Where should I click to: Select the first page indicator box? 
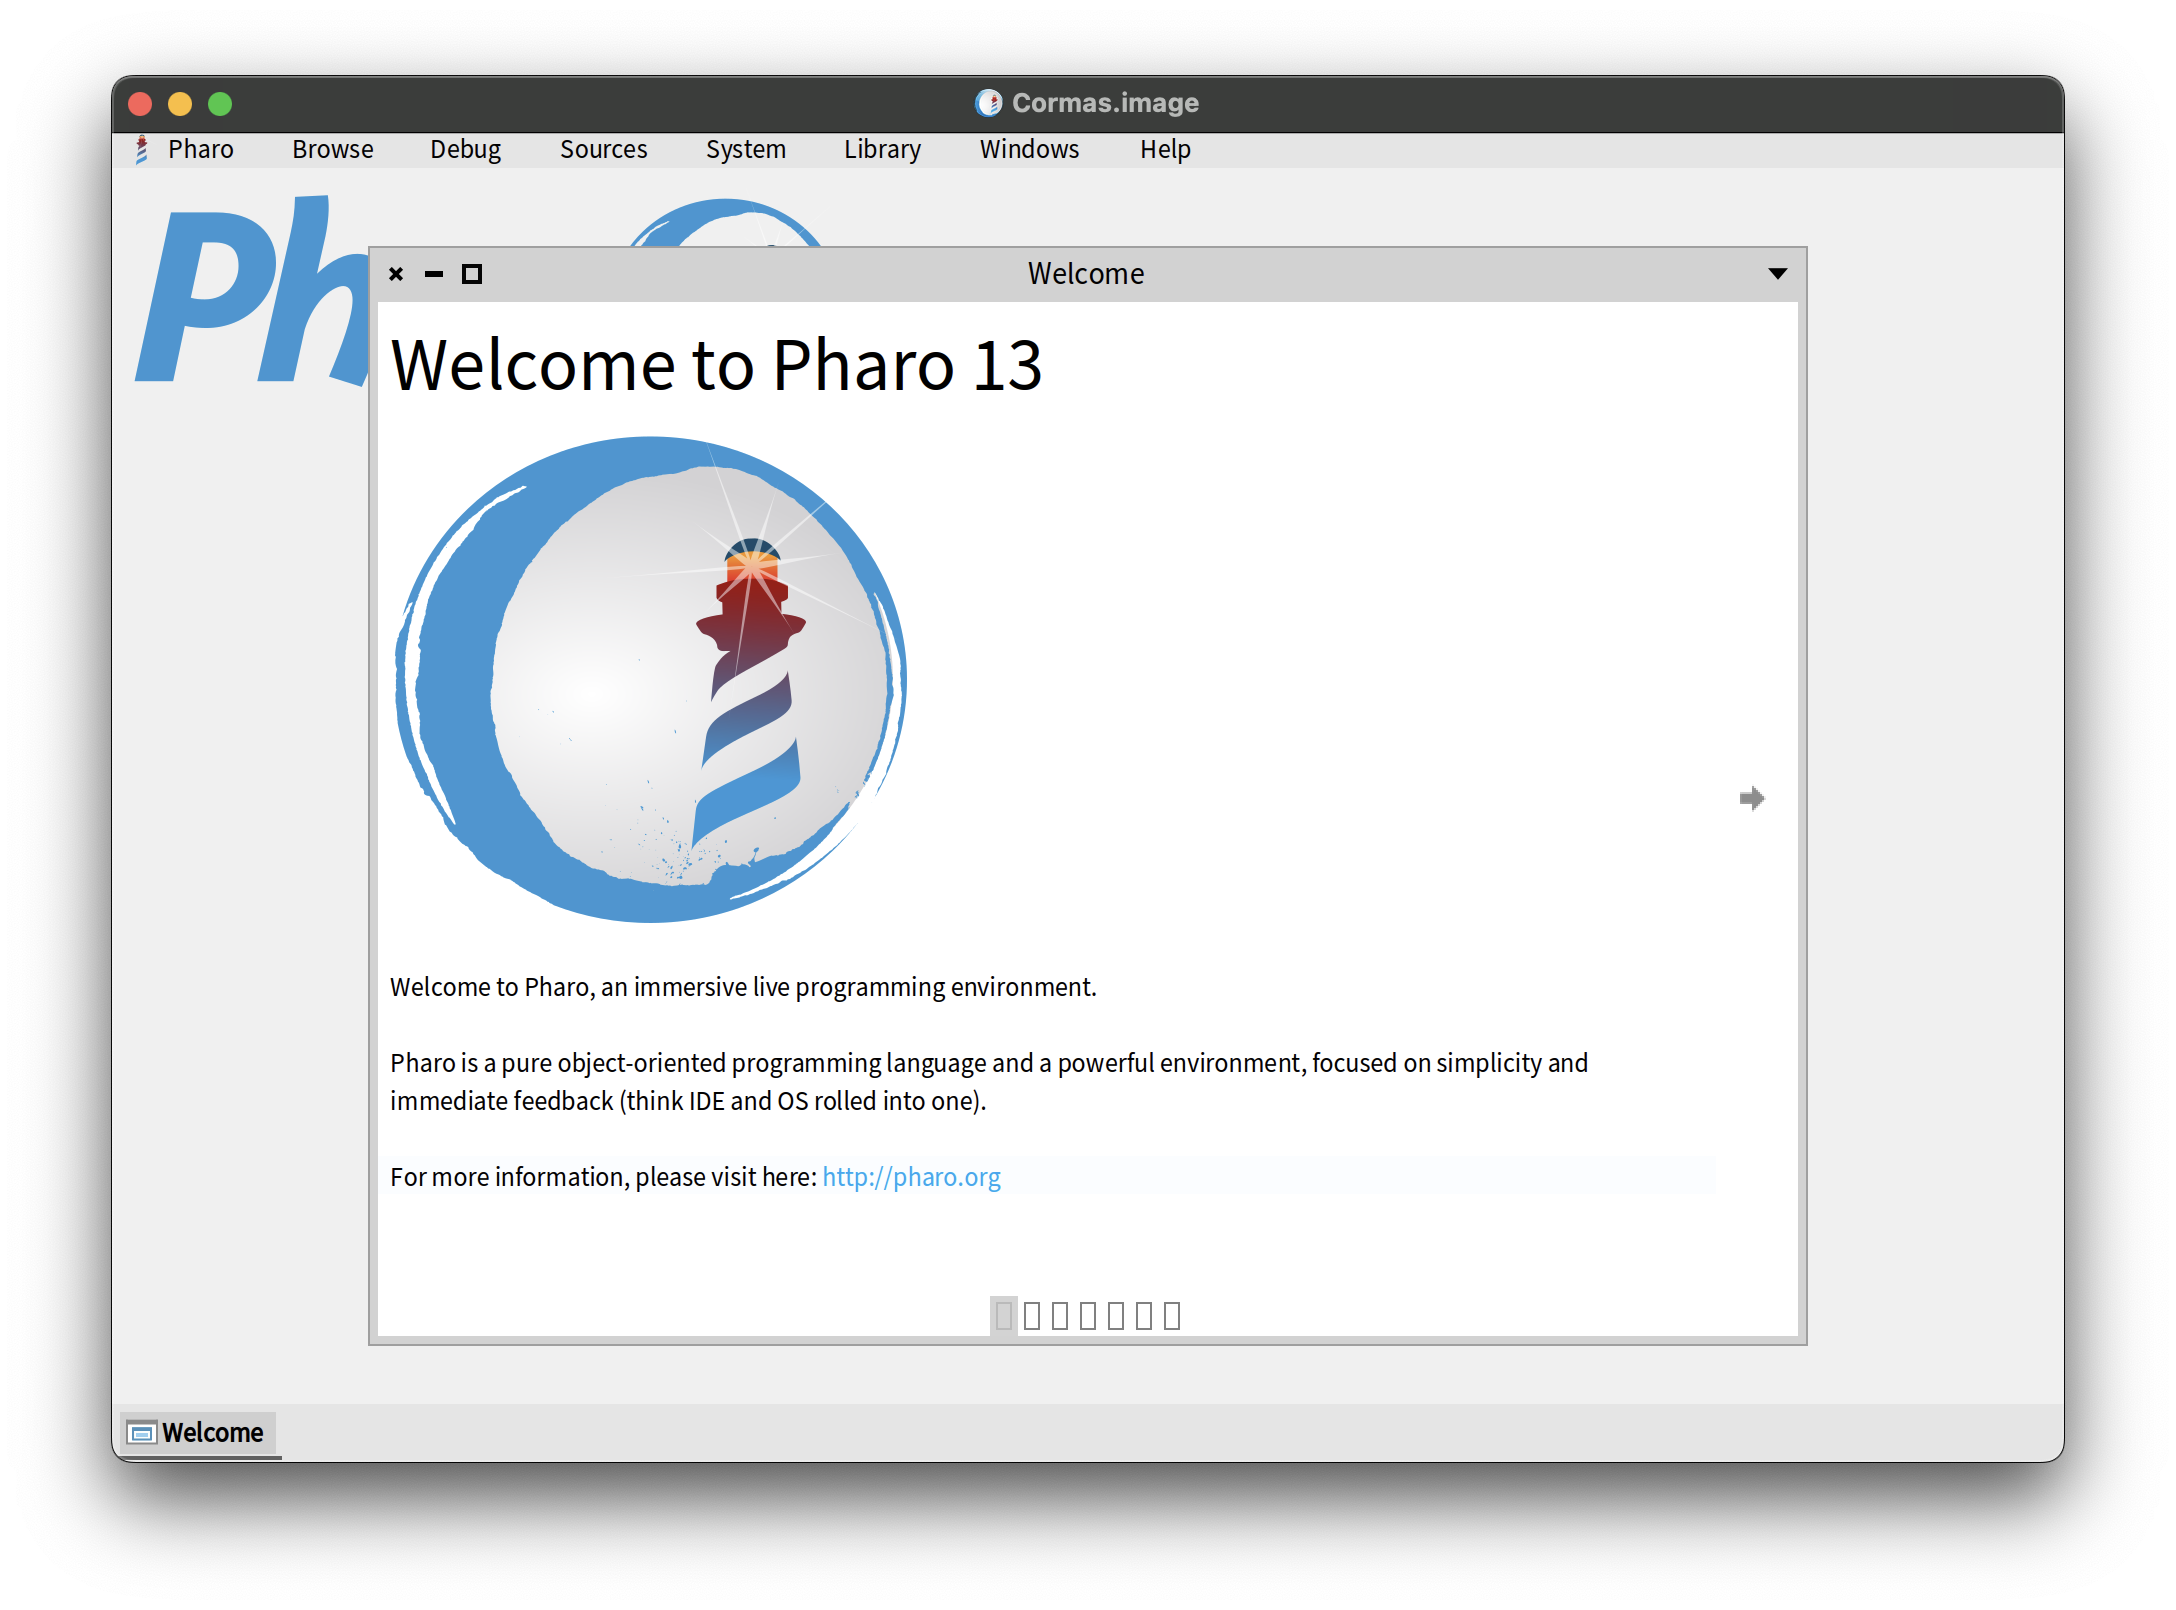[1004, 1315]
